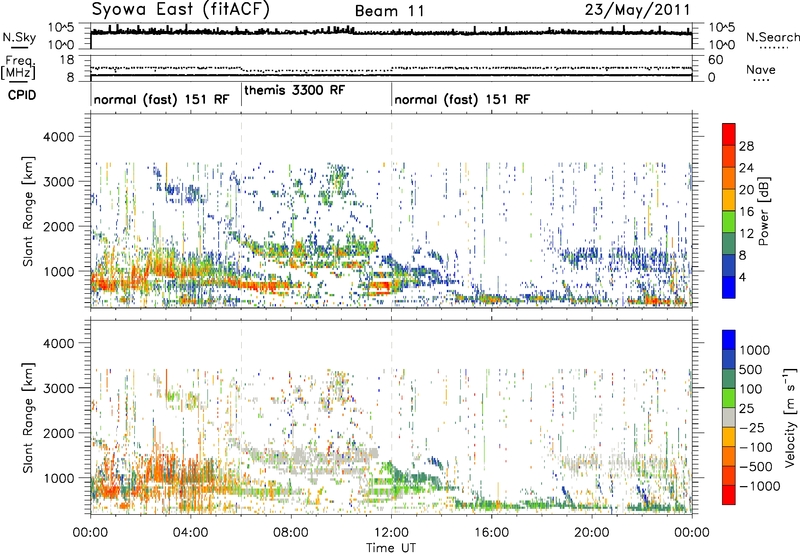Click the right '10^0' noise axis tick
The width and height of the screenshot is (800, 554).
[722, 45]
